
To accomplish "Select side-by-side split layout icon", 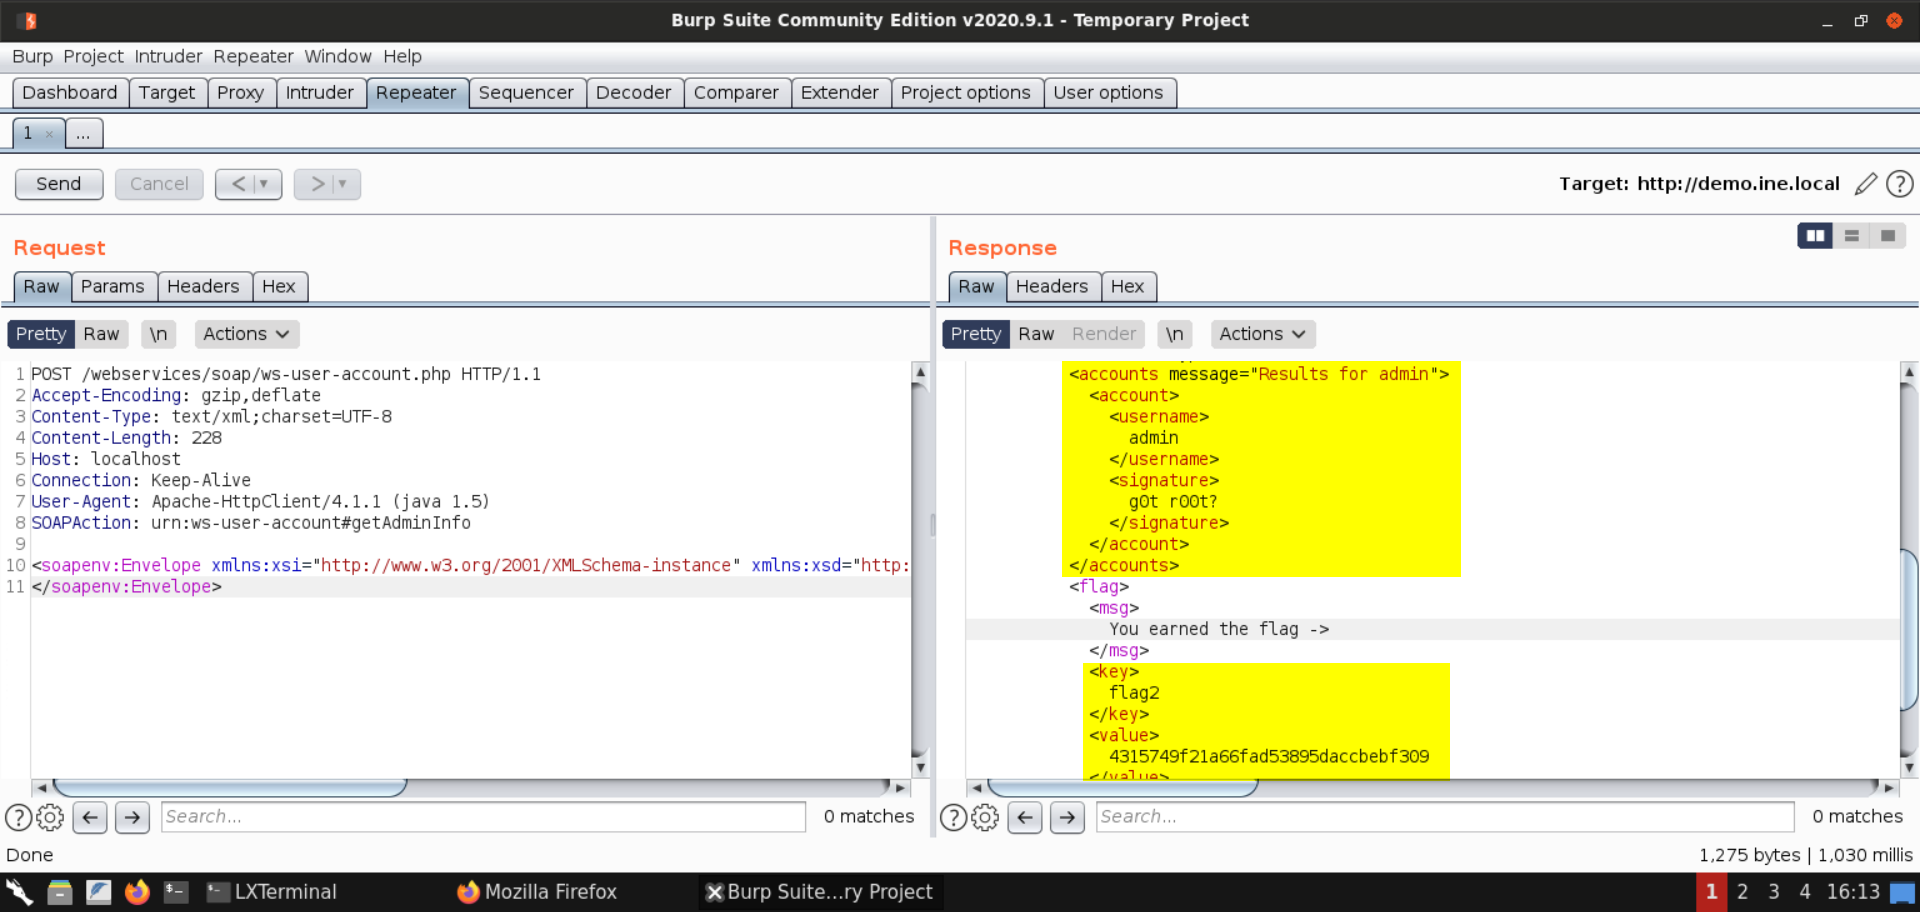I will click(1814, 236).
